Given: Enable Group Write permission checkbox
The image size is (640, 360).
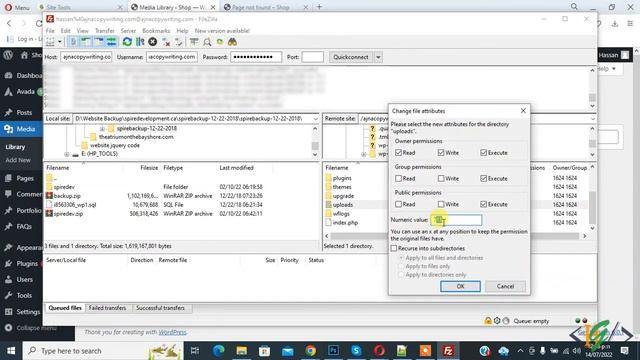Looking at the screenshot, I should (x=441, y=178).
